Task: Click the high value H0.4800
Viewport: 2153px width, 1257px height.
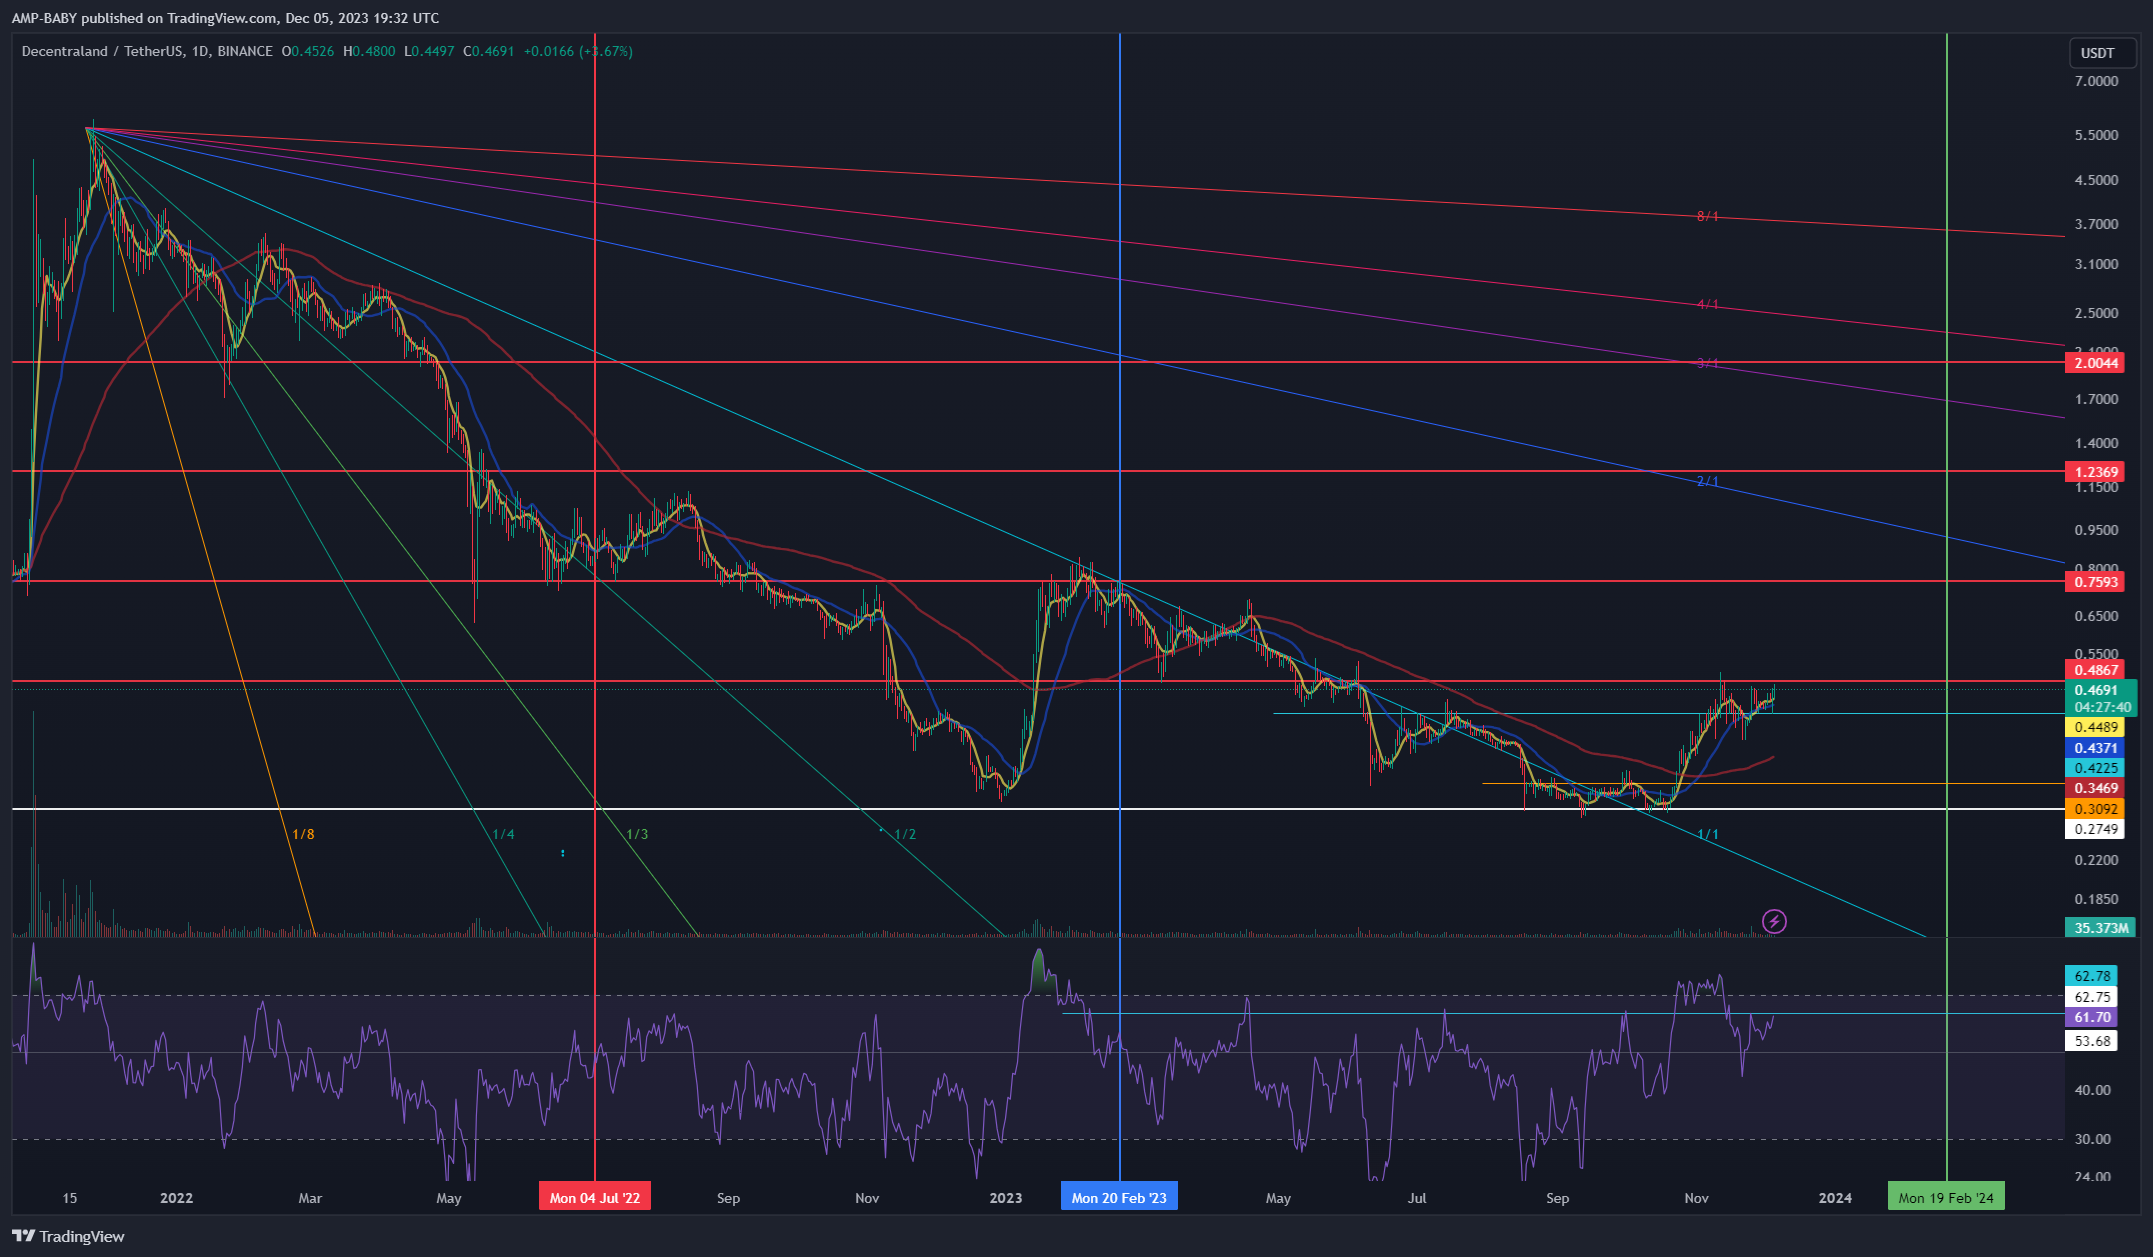Action: (369, 51)
